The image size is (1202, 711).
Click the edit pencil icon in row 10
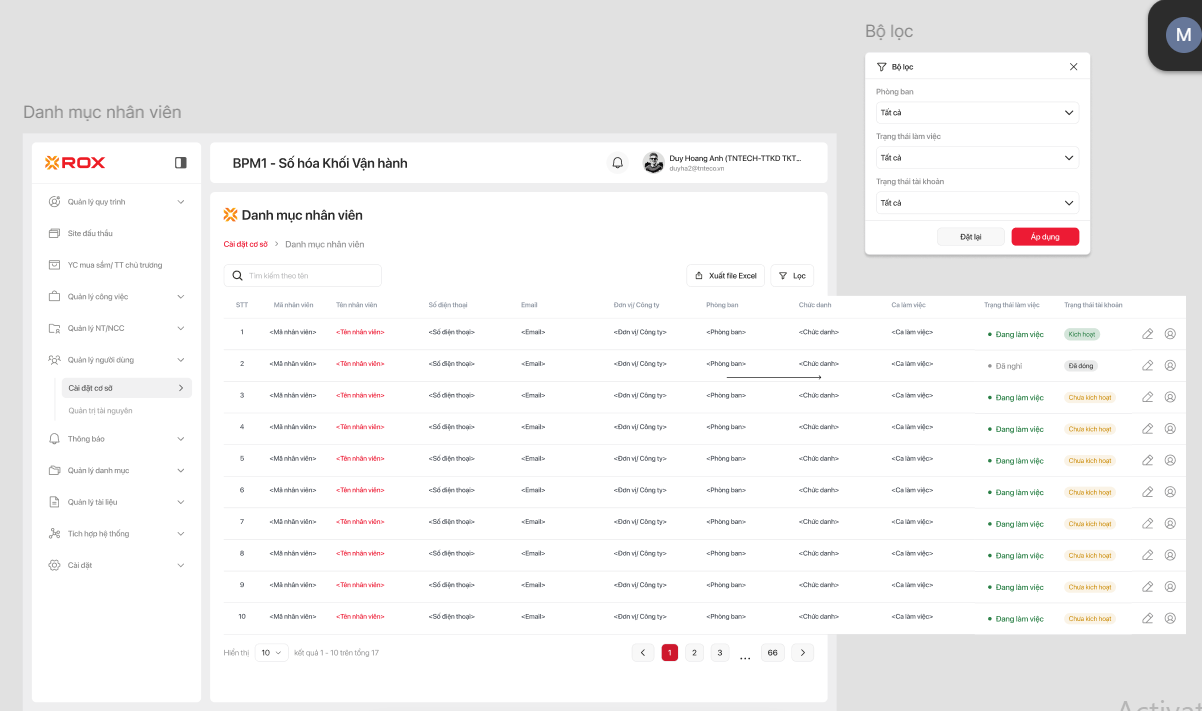[x=1148, y=618]
